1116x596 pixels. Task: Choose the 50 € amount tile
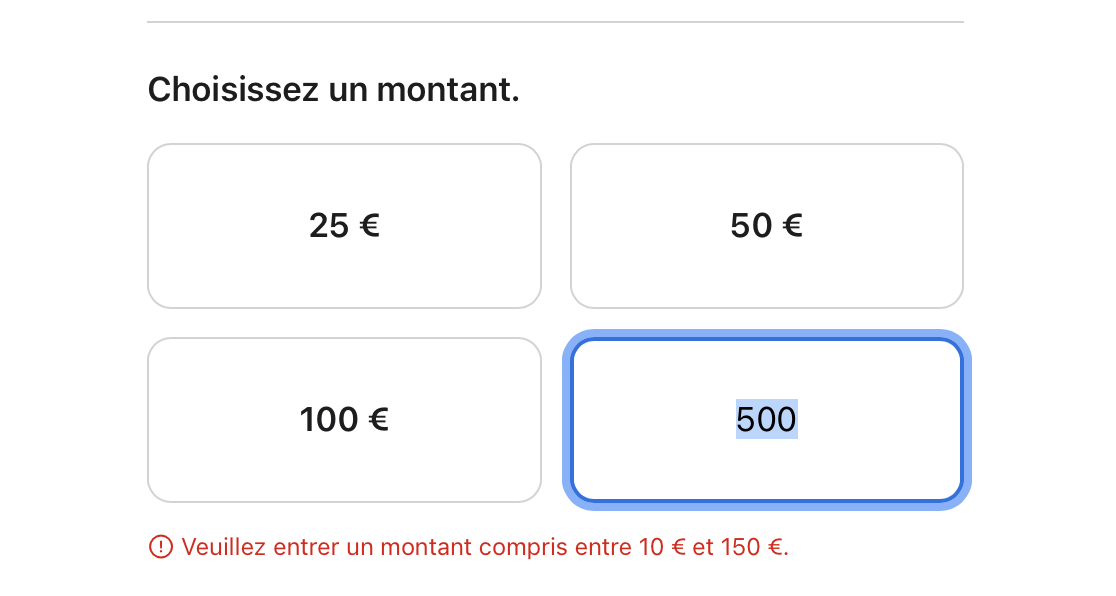click(x=766, y=226)
